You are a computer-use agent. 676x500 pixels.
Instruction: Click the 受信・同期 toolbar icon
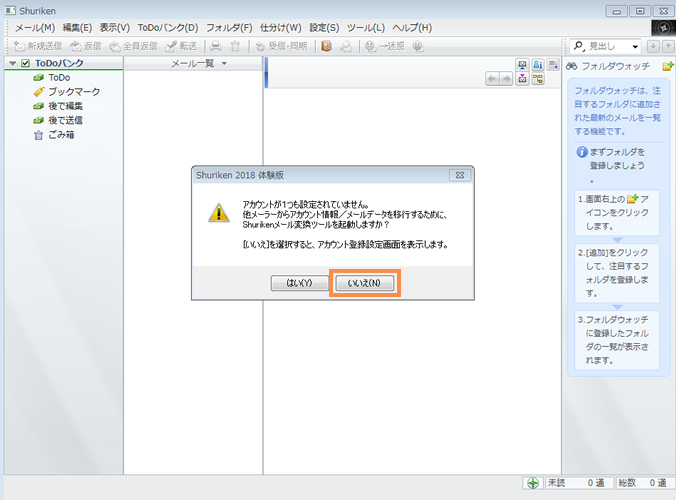pyautogui.click(x=280, y=46)
